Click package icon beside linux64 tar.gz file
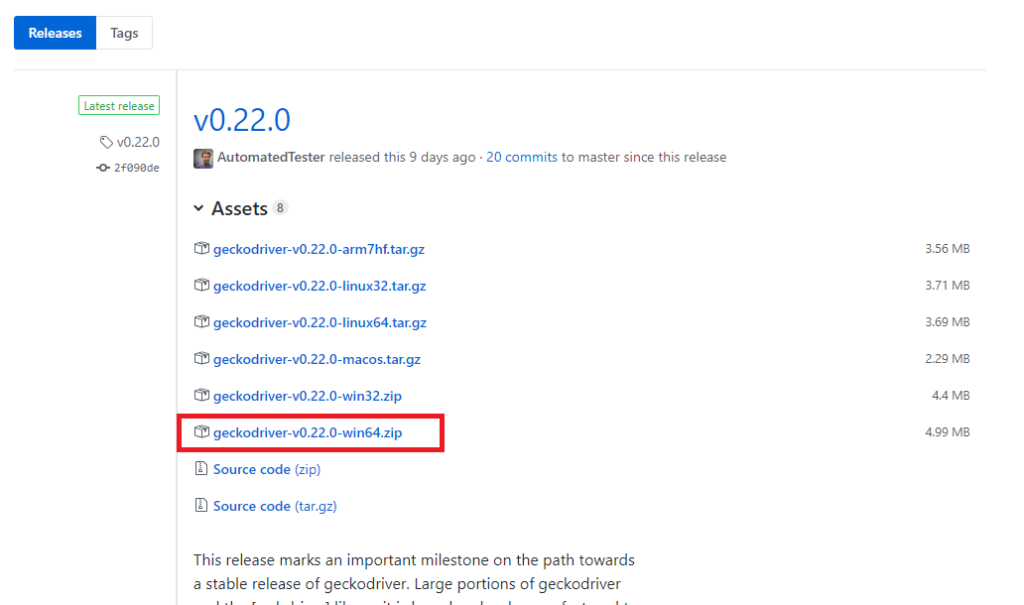Screen dimensions: 1024x605 [202, 322]
